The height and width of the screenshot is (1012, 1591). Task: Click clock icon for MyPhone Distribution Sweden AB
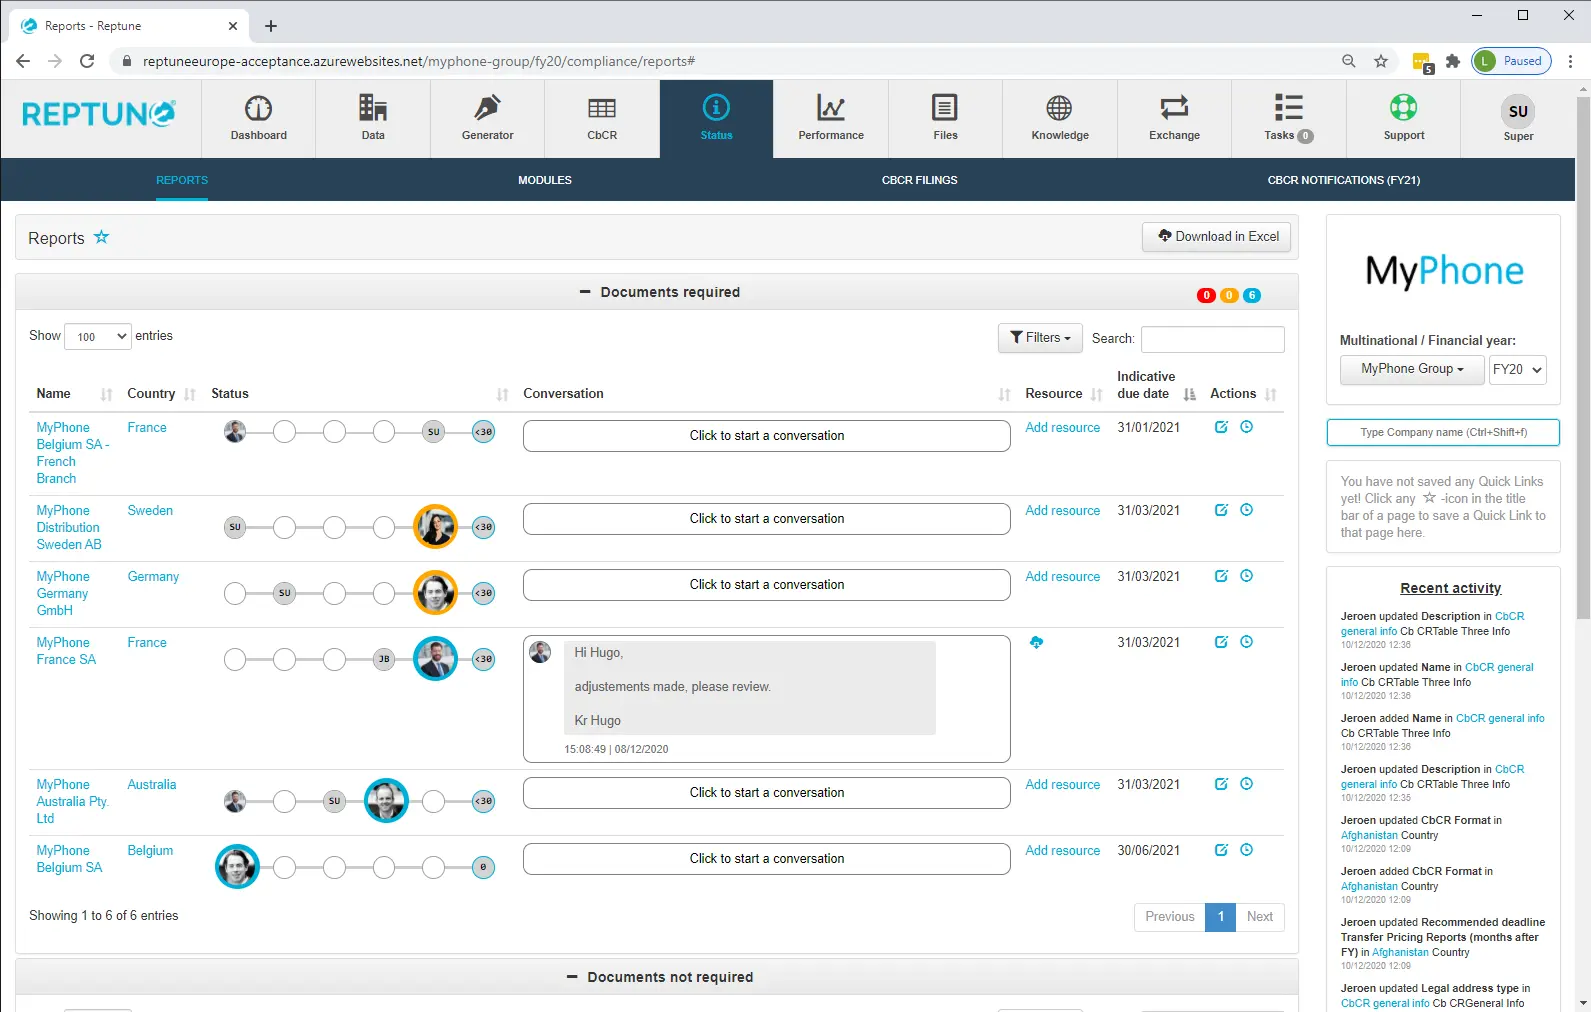(x=1246, y=510)
